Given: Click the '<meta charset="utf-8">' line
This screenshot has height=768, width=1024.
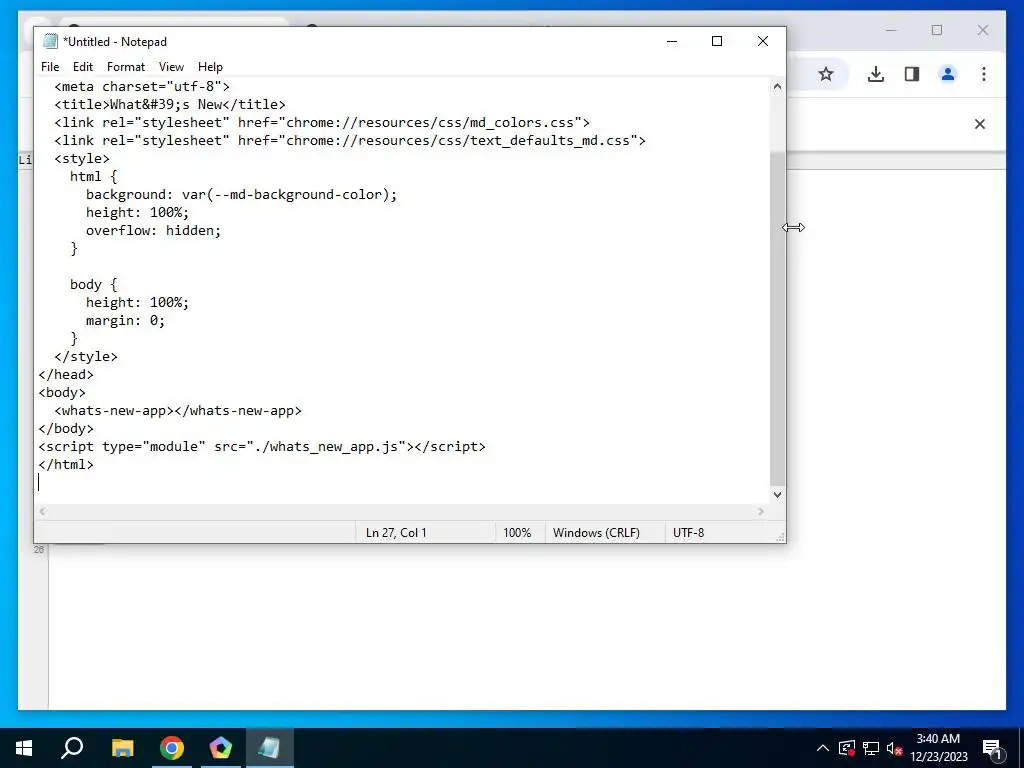Looking at the screenshot, I should pos(142,86).
